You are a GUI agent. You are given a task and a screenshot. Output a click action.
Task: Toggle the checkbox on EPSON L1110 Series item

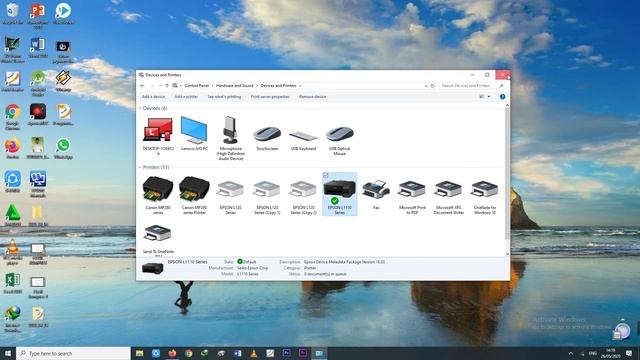point(326,176)
